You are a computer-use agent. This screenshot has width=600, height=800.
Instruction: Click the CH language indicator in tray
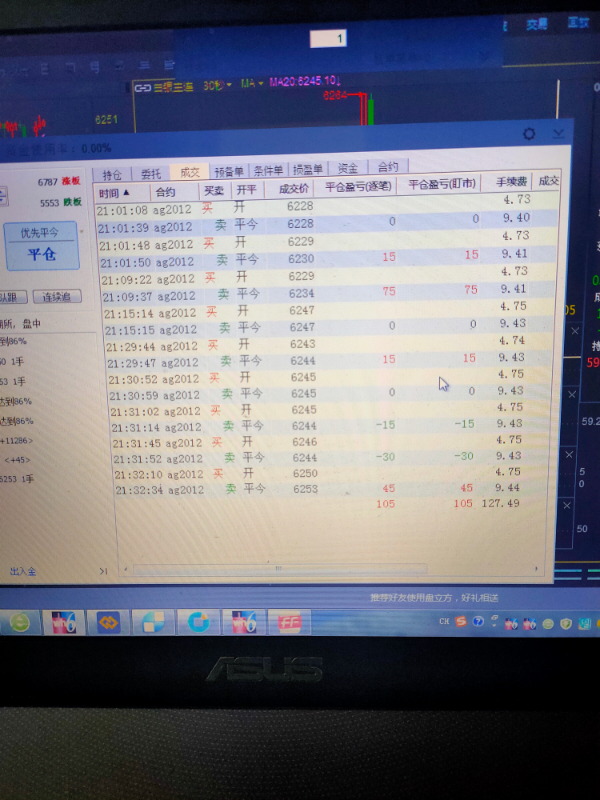[x=444, y=621]
